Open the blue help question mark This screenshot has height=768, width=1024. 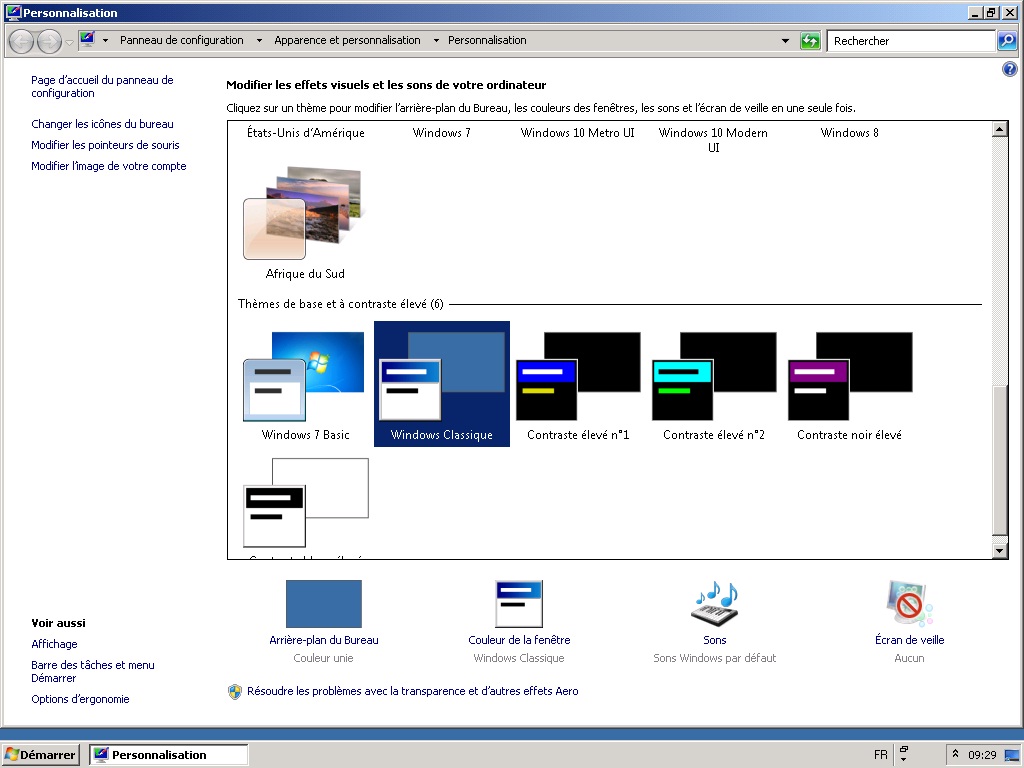(x=1009, y=69)
